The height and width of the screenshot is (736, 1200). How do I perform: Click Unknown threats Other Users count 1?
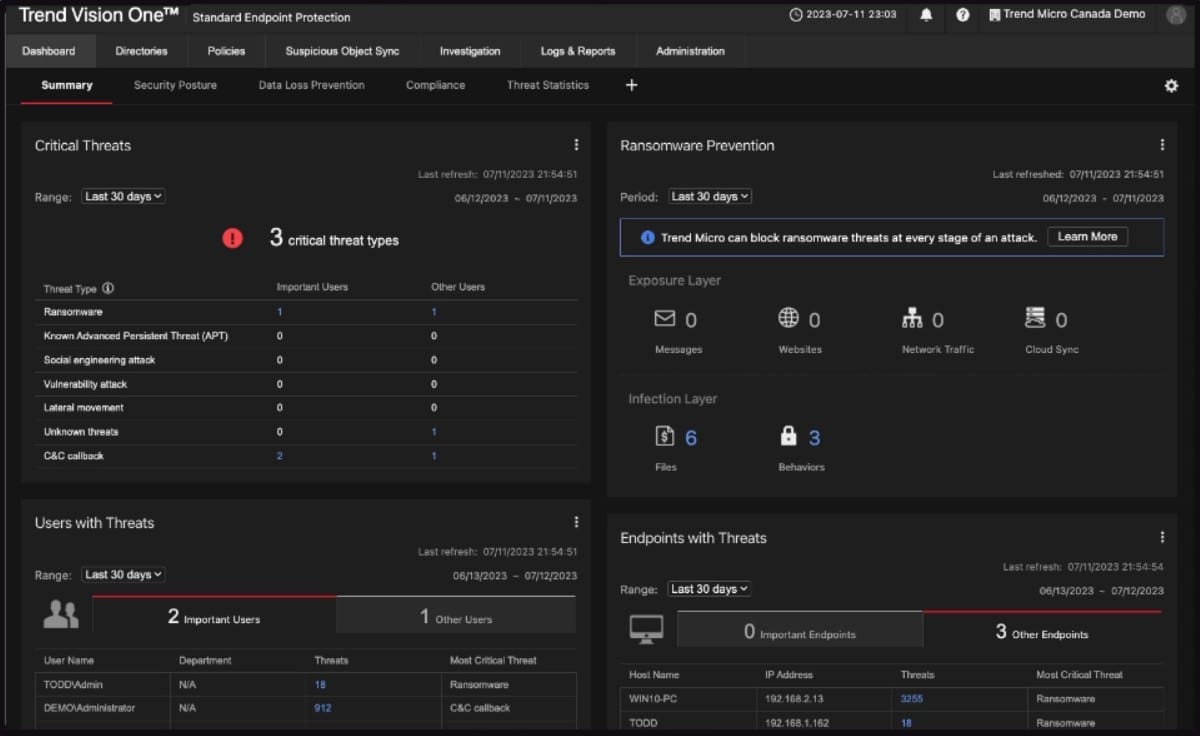click(x=434, y=432)
